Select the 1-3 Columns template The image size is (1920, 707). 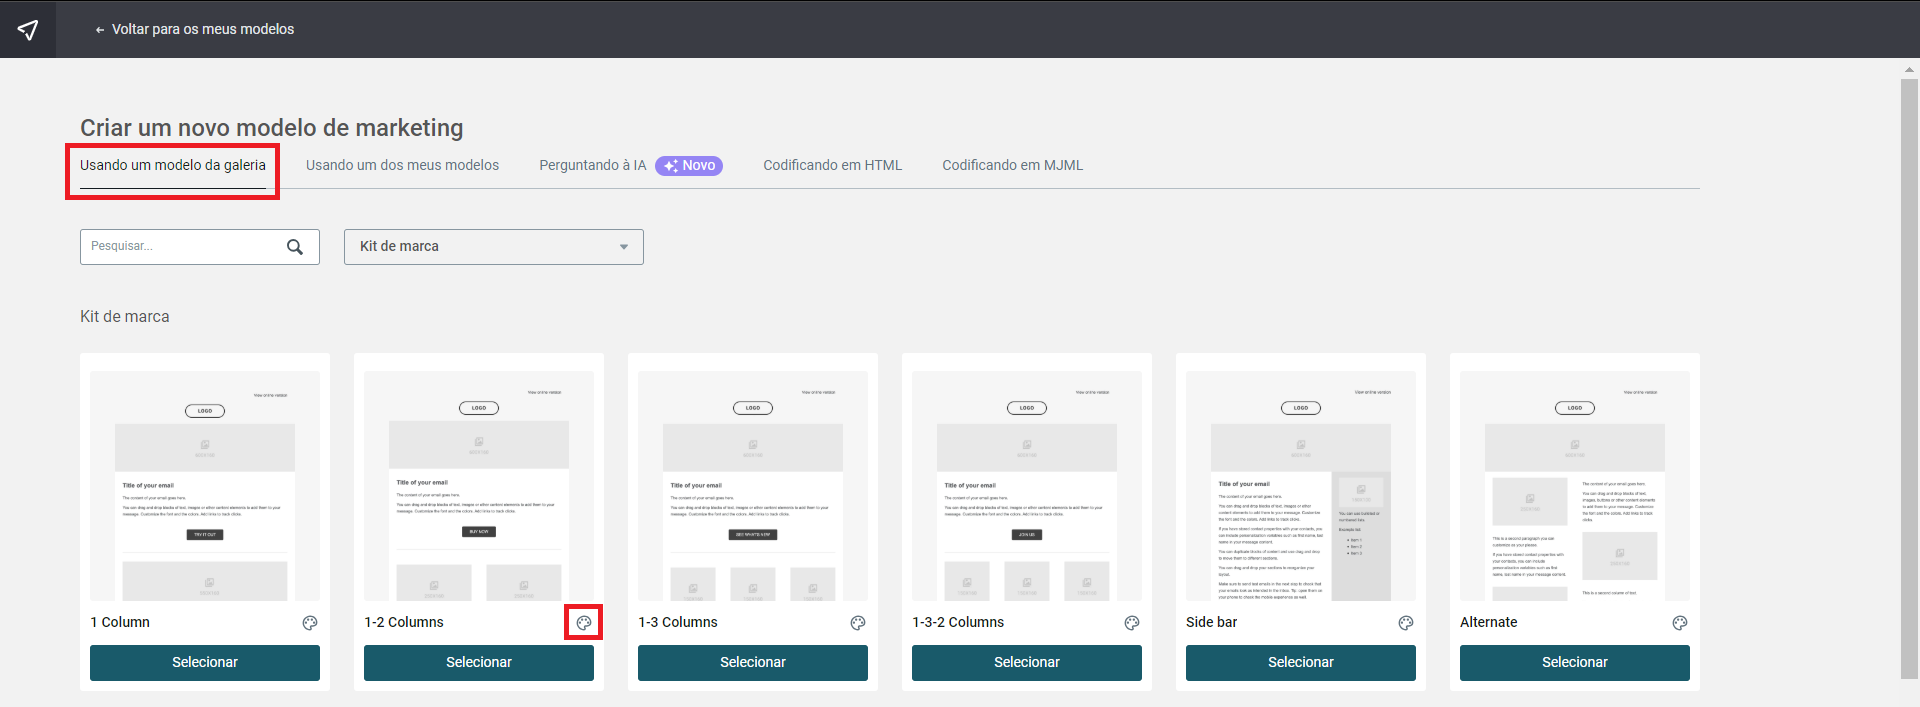(753, 663)
